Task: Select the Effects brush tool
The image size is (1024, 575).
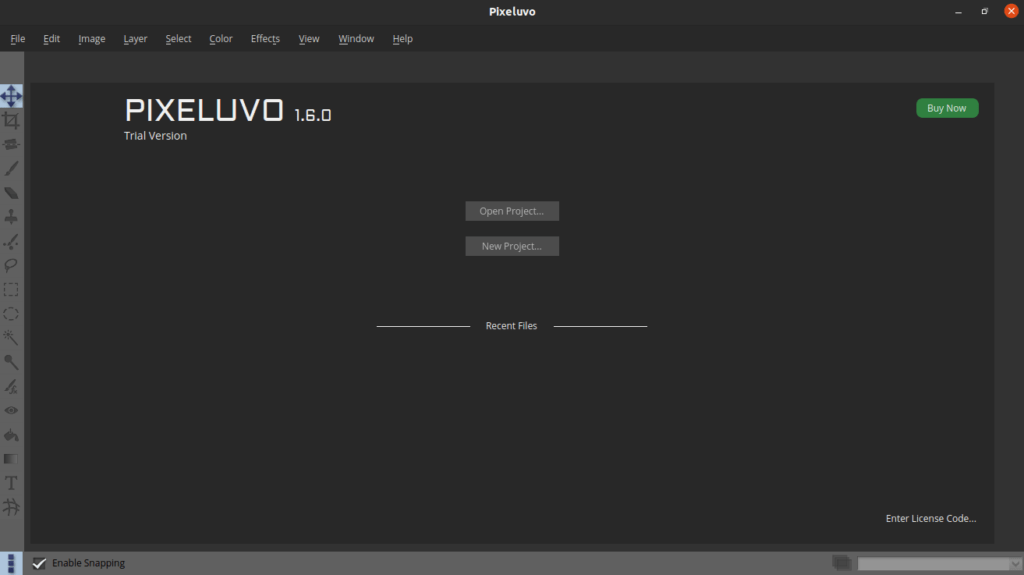Action: point(11,386)
